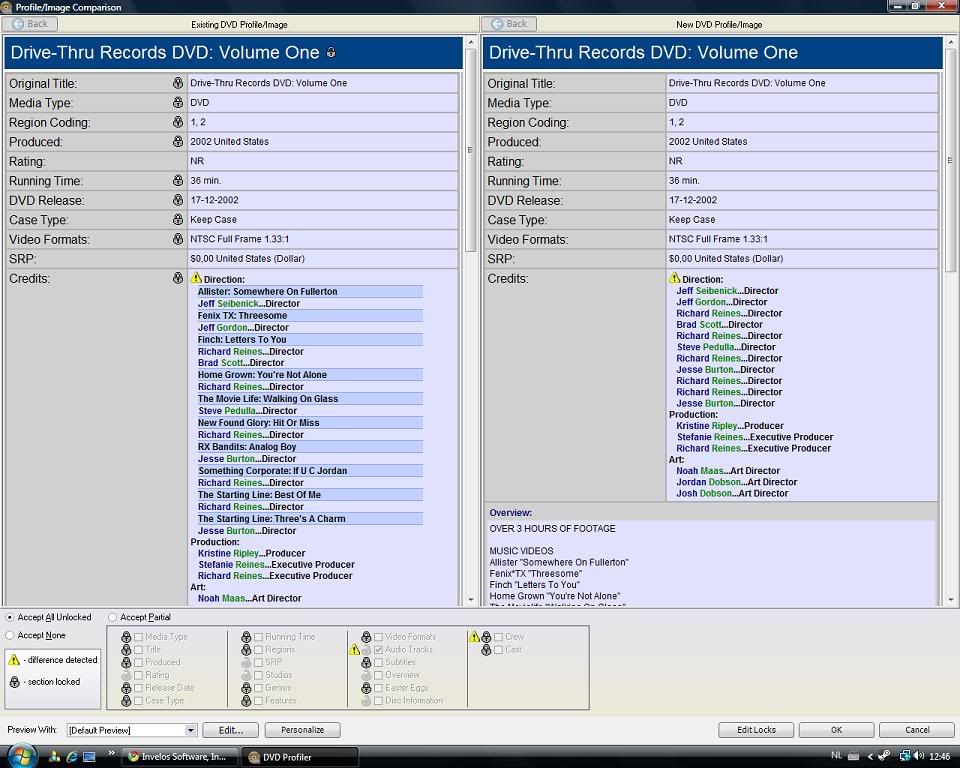Click the lock icon on Region Coding row
960x768 pixels.
pyautogui.click(x=178, y=122)
